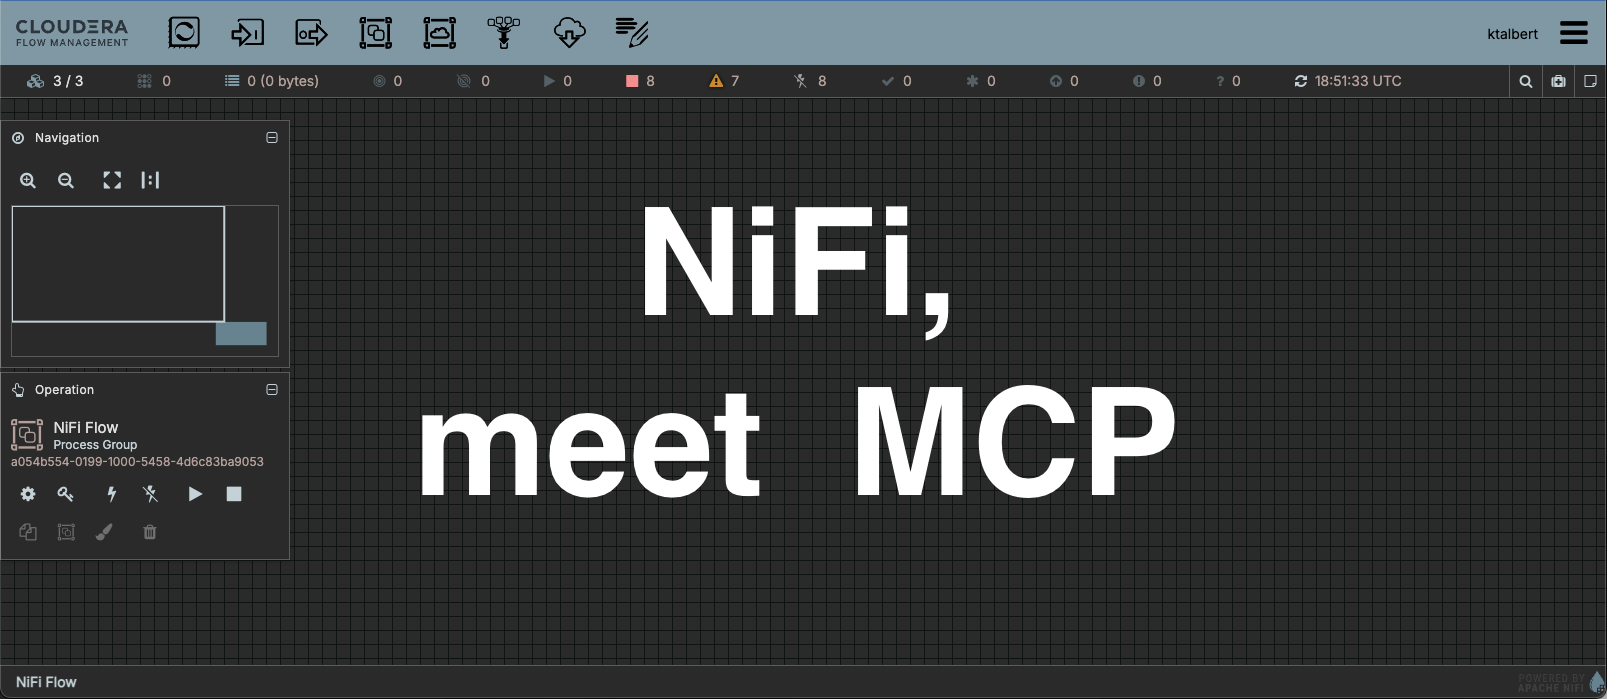Open process group configuration gear
The width and height of the screenshot is (1607, 699).
point(28,494)
